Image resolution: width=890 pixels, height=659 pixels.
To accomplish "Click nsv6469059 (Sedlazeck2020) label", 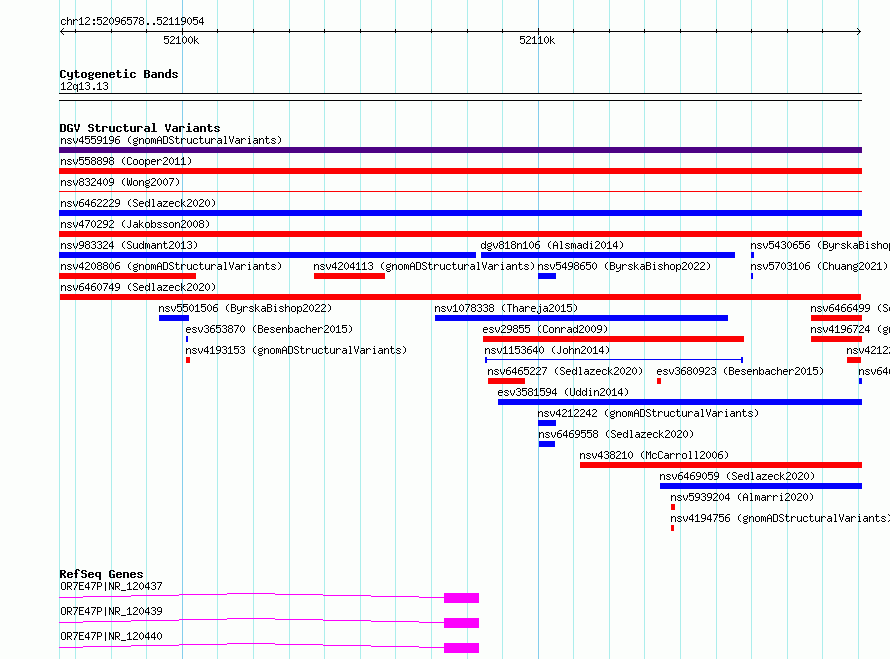I will 737,476.
